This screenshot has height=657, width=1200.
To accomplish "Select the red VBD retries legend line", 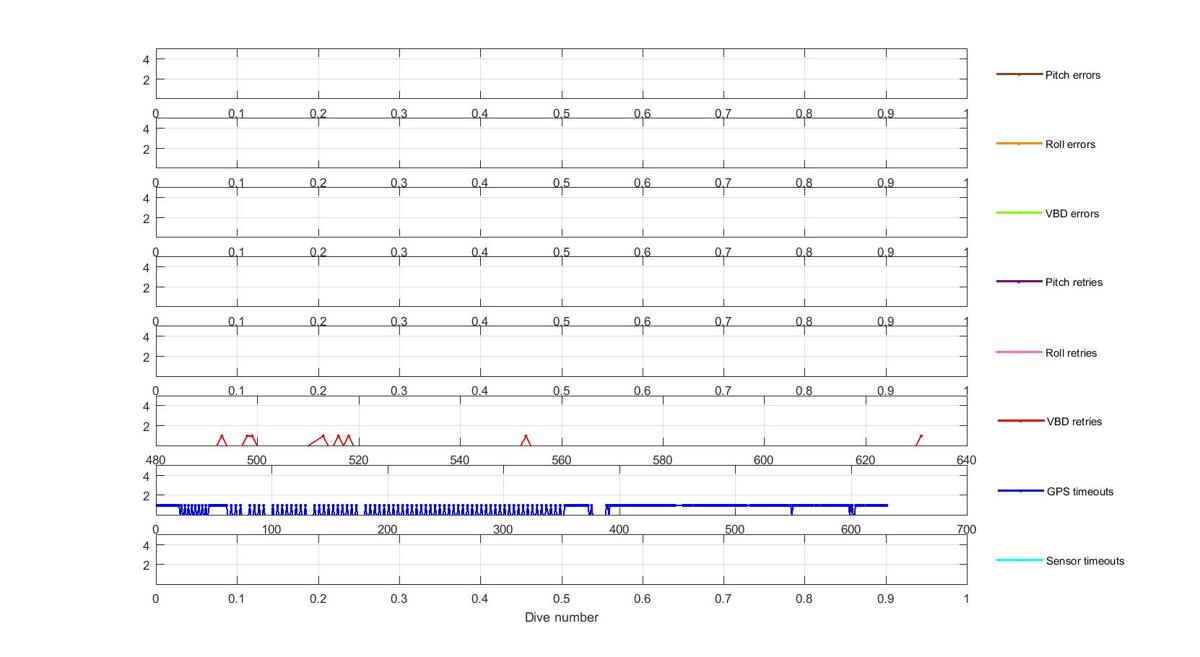I will tap(1019, 421).
